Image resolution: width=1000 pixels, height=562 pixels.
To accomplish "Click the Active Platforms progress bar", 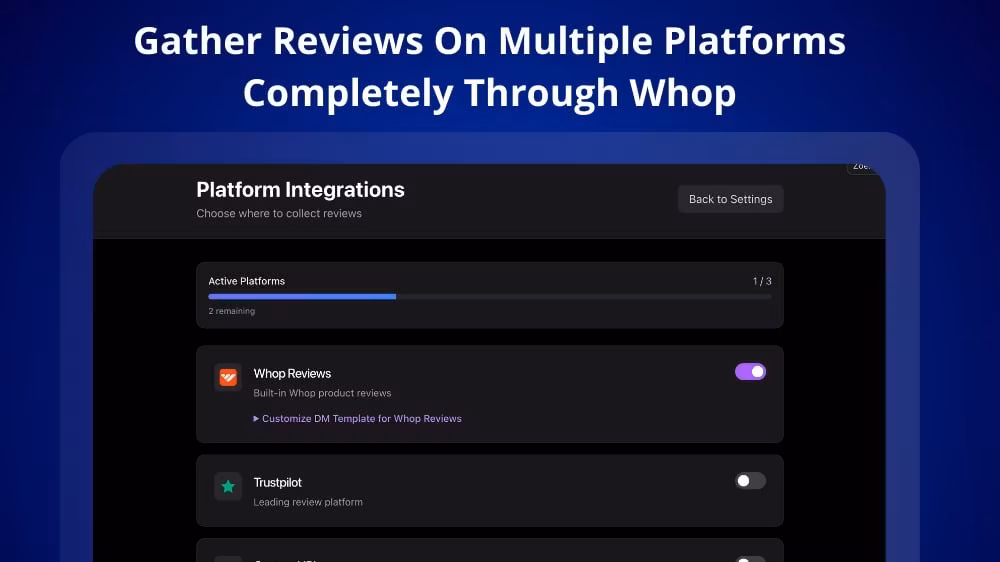I will [489, 297].
